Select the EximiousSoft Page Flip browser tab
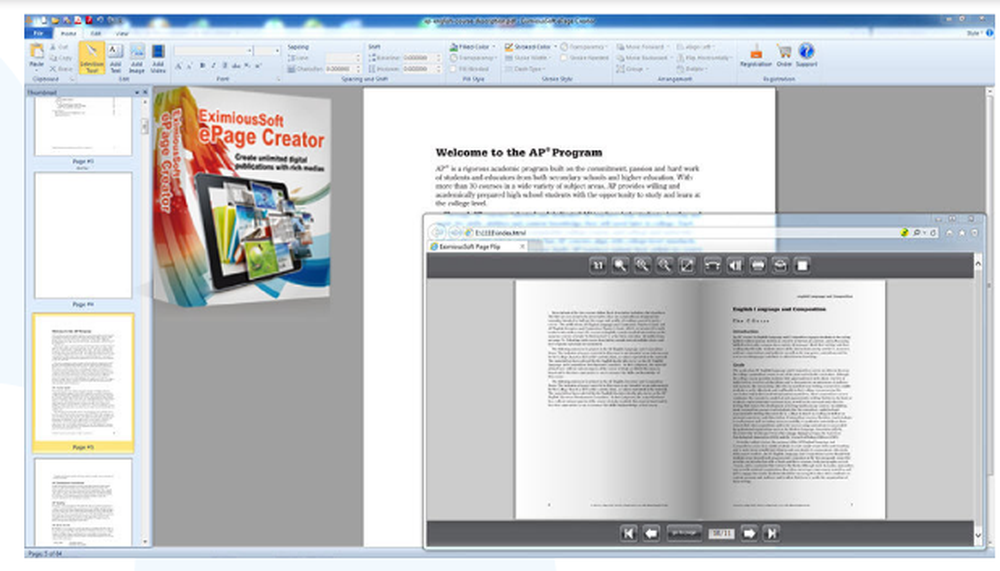This screenshot has width=1000, height=571. [477, 246]
